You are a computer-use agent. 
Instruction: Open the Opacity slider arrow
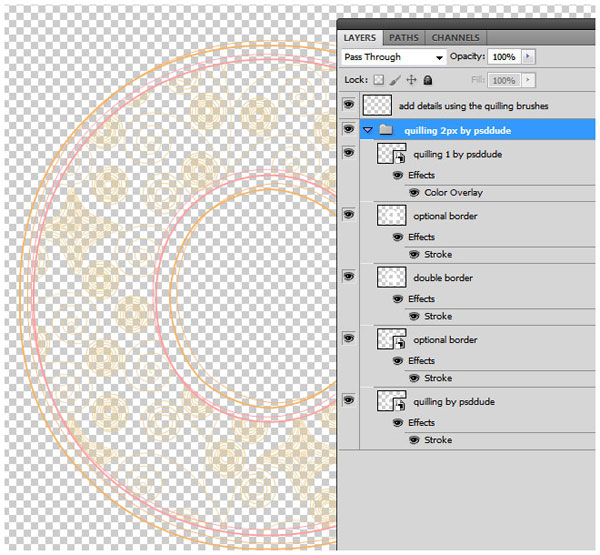[x=528, y=57]
